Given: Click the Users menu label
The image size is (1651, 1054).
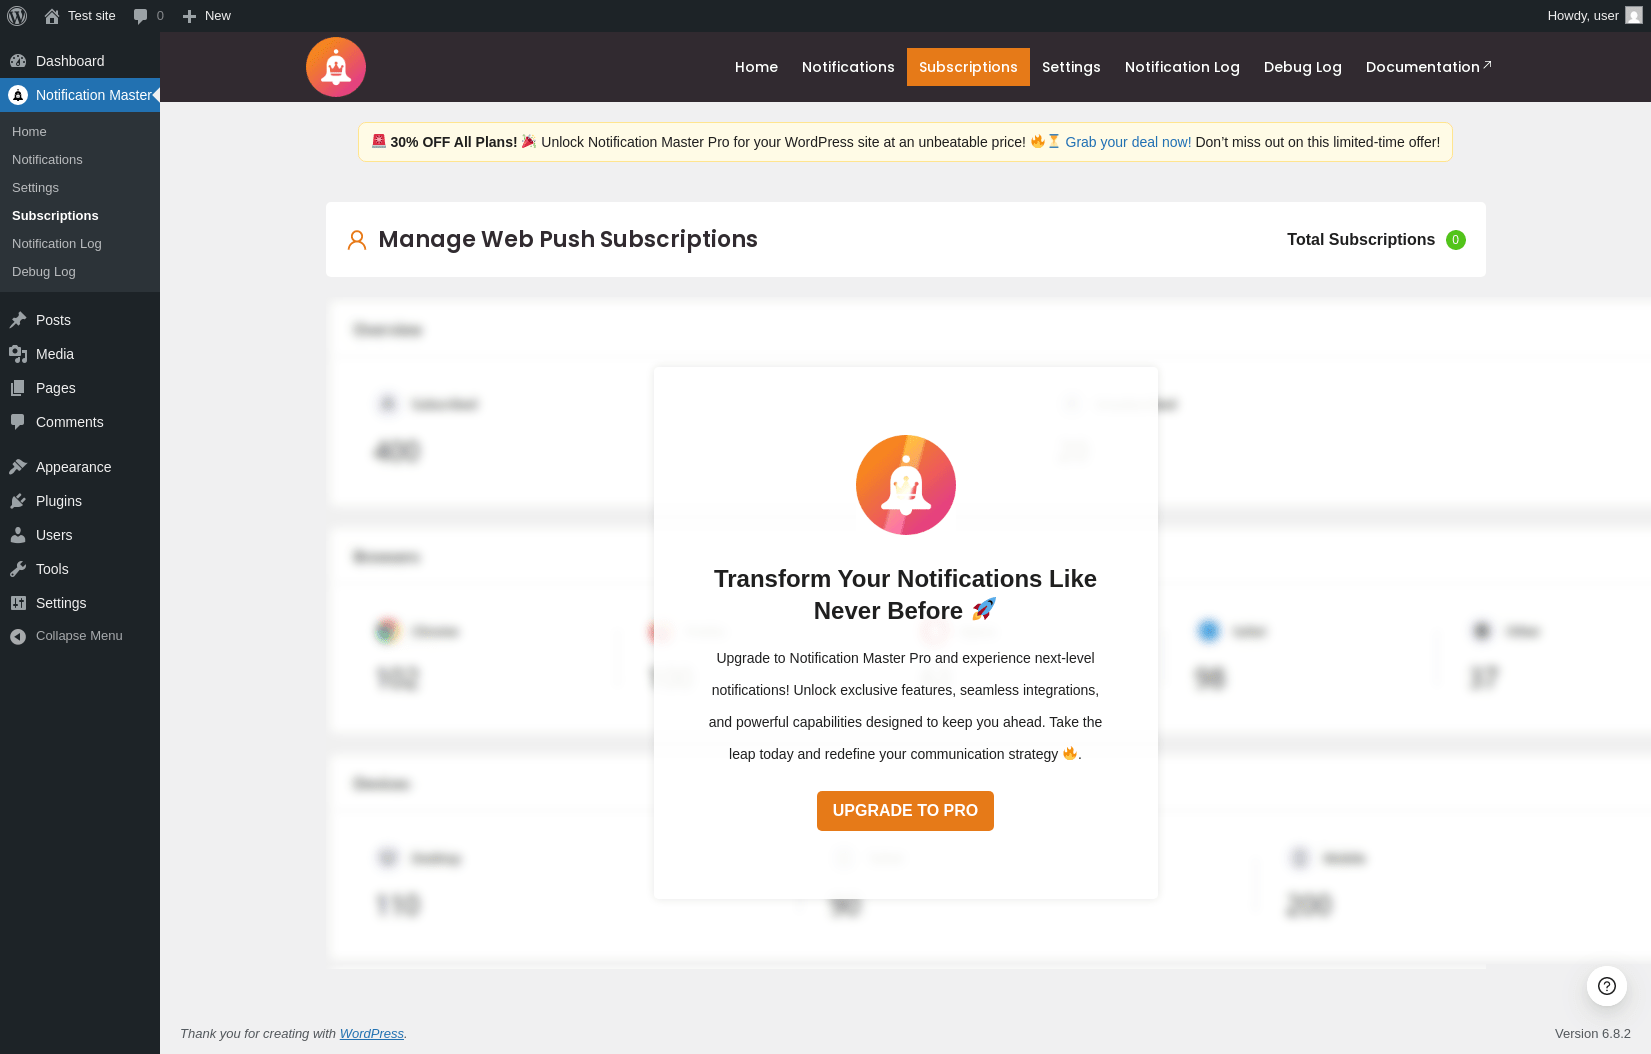Looking at the screenshot, I should click(54, 535).
